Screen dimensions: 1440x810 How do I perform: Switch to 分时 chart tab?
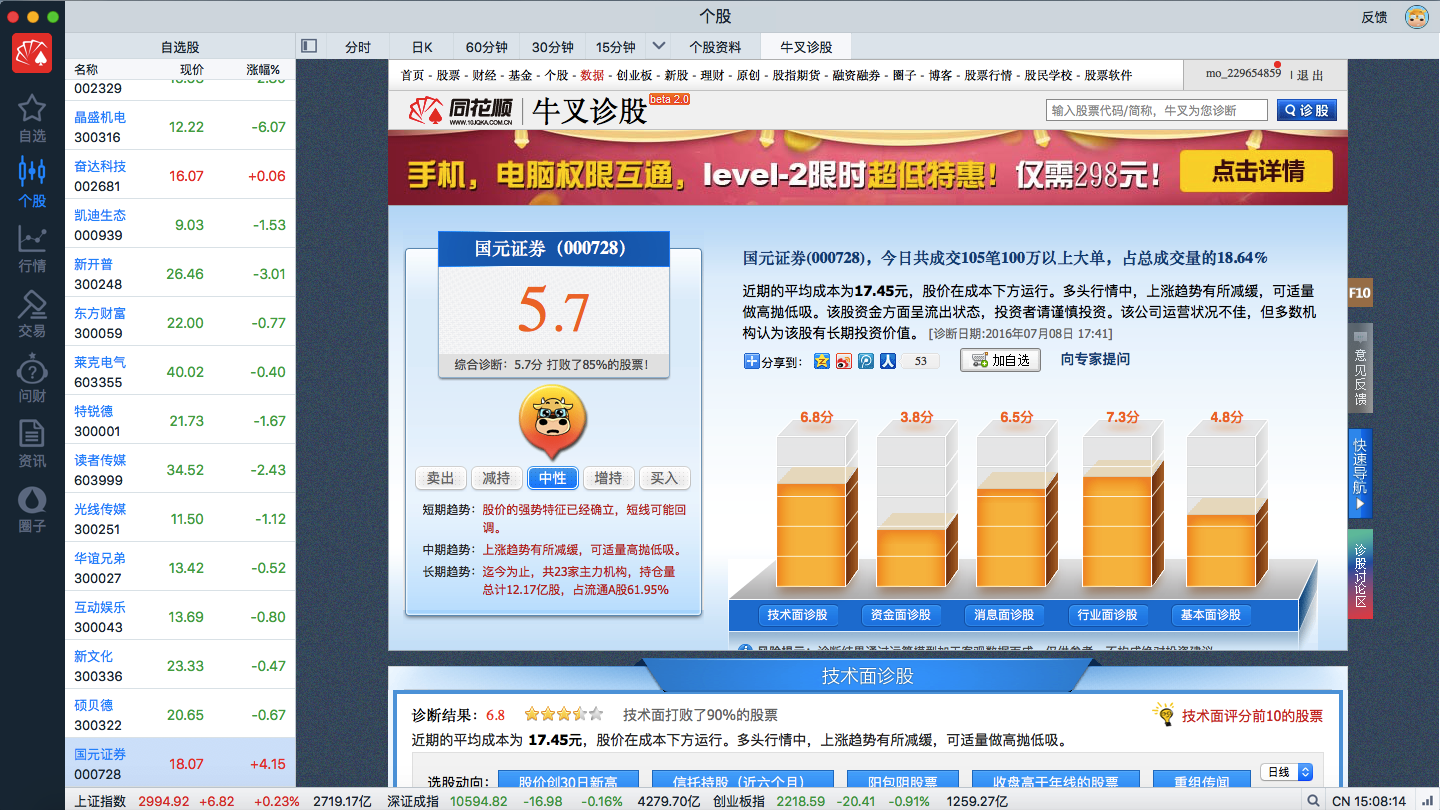pos(358,47)
